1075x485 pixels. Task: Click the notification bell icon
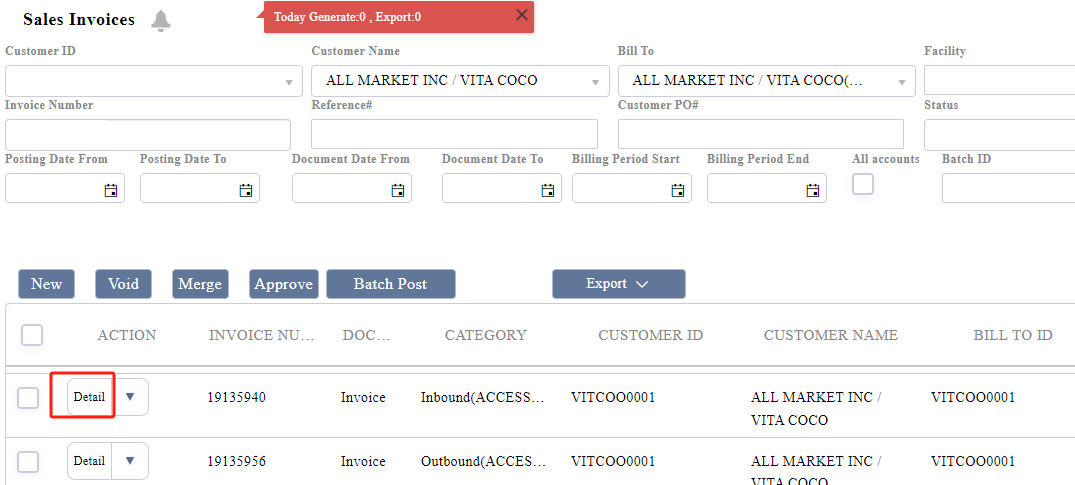(x=161, y=20)
